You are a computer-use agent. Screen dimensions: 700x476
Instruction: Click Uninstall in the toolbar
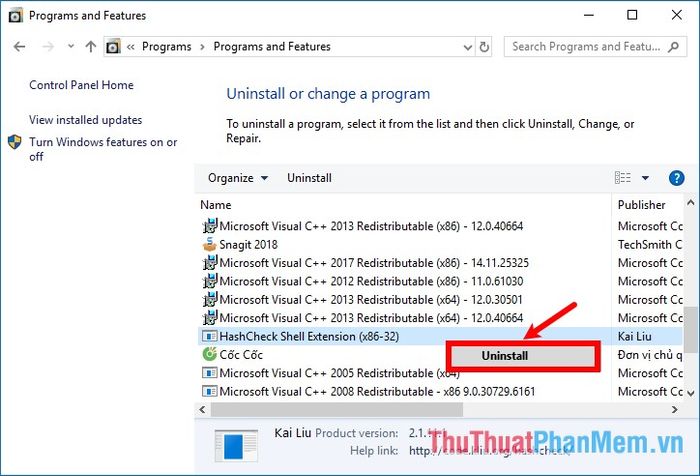click(309, 178)
